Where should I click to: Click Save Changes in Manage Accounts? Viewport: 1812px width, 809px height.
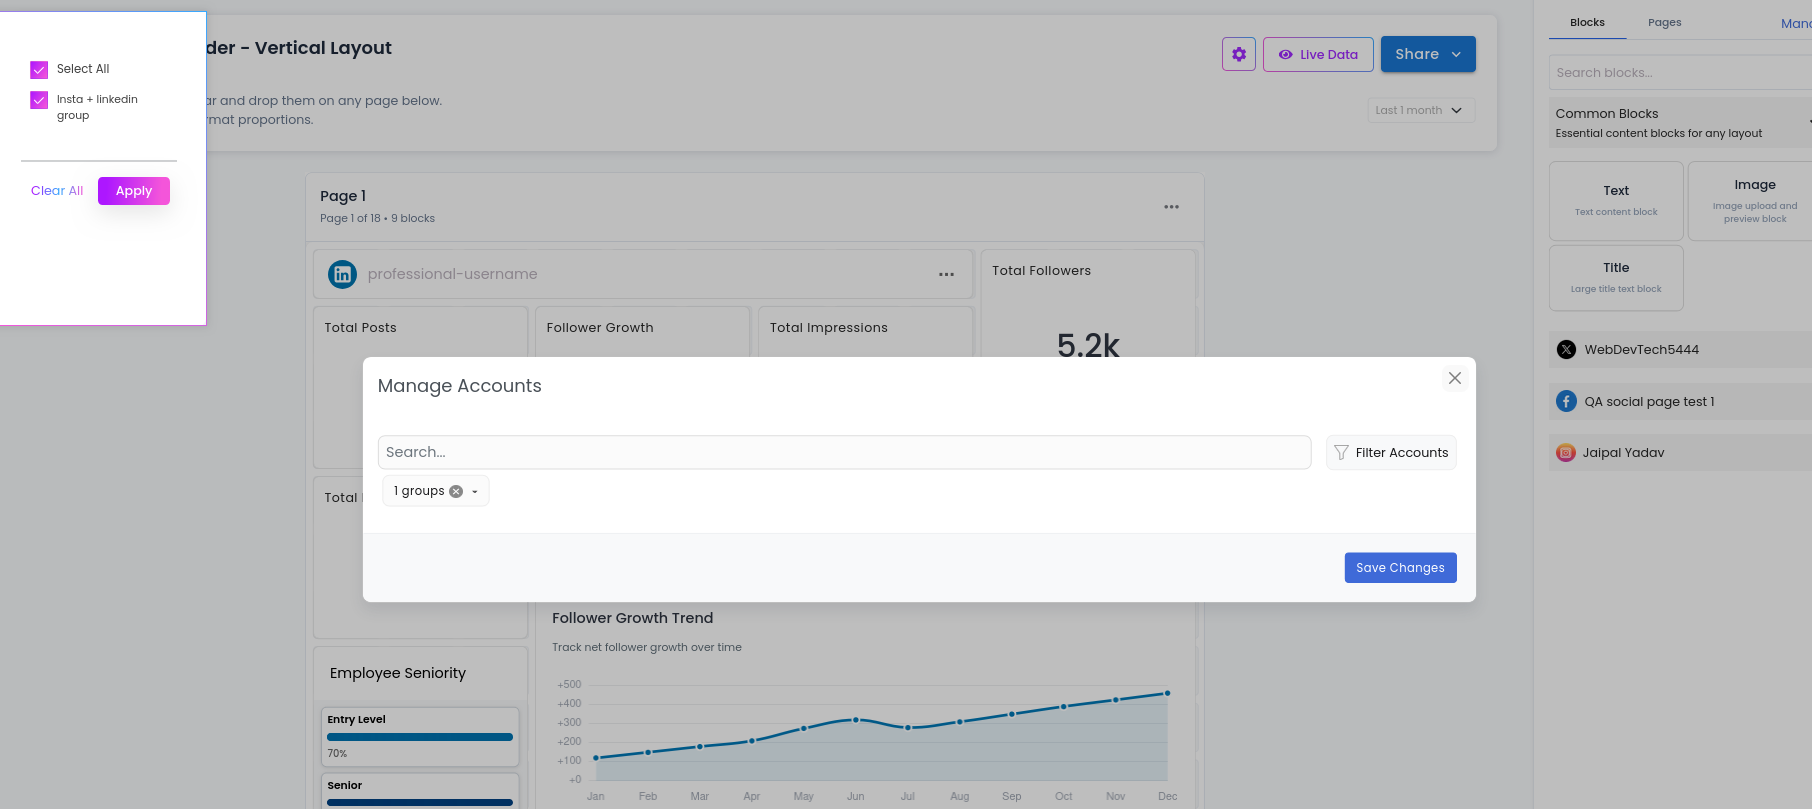point(1400,567)
